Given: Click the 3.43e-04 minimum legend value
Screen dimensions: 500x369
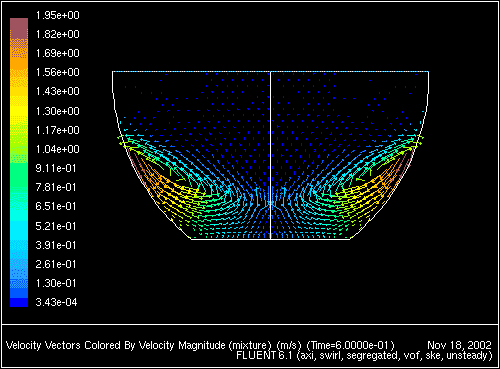Looking at the screenshot, I should pos(56,302).
